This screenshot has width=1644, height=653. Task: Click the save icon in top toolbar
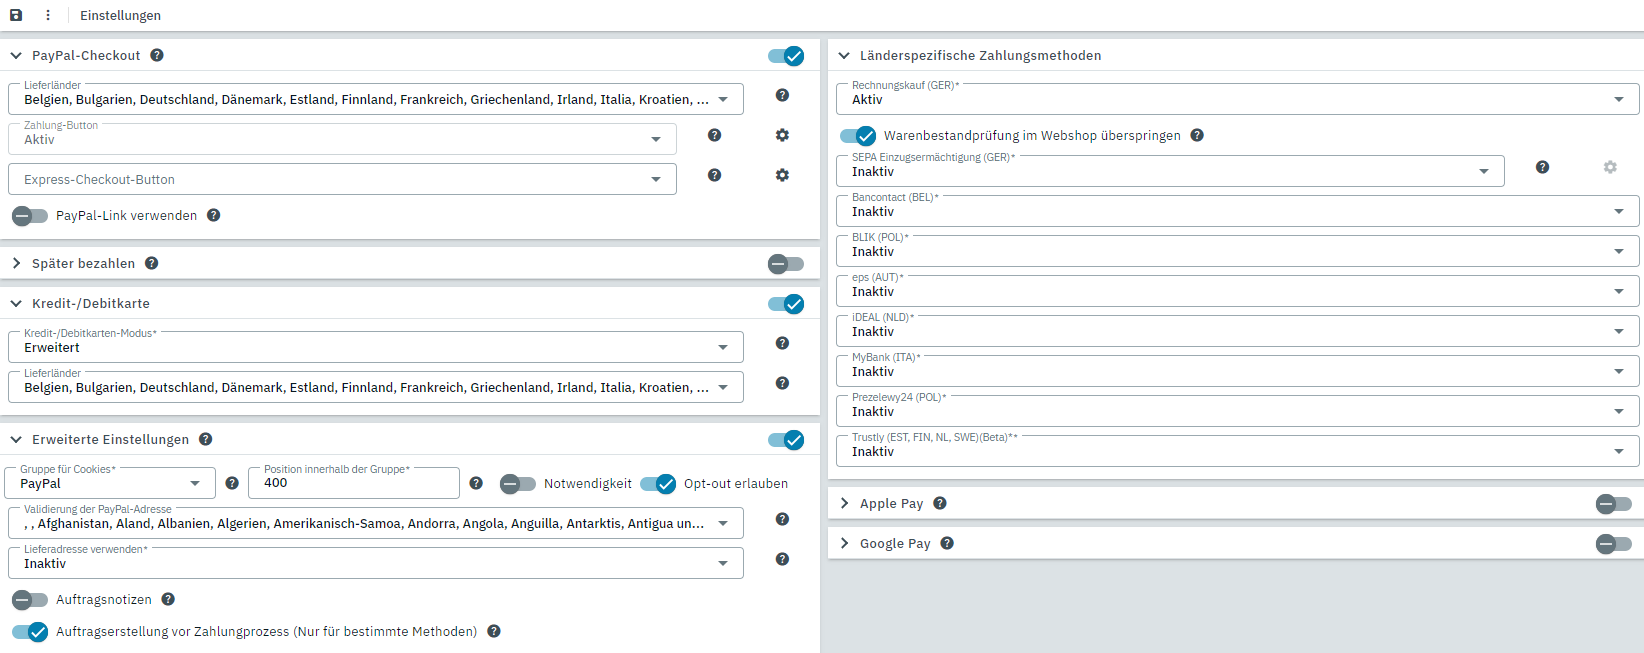(x=16, y=15)
